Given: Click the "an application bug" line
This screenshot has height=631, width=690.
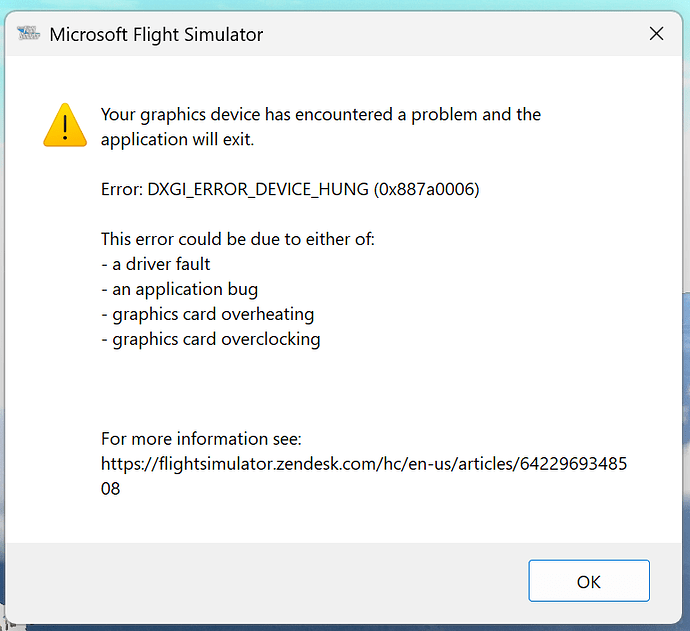Looking at the screenshot, I should [179, 289].
